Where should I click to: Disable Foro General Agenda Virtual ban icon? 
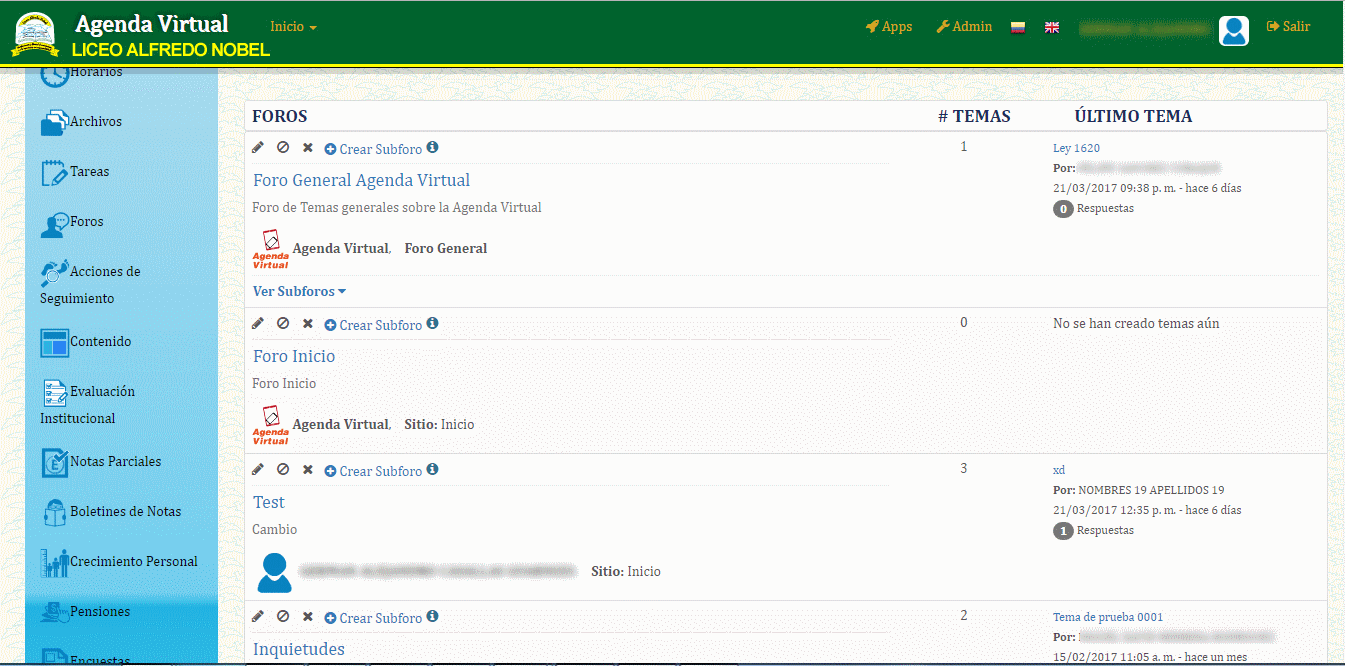[x=283, y=148]
